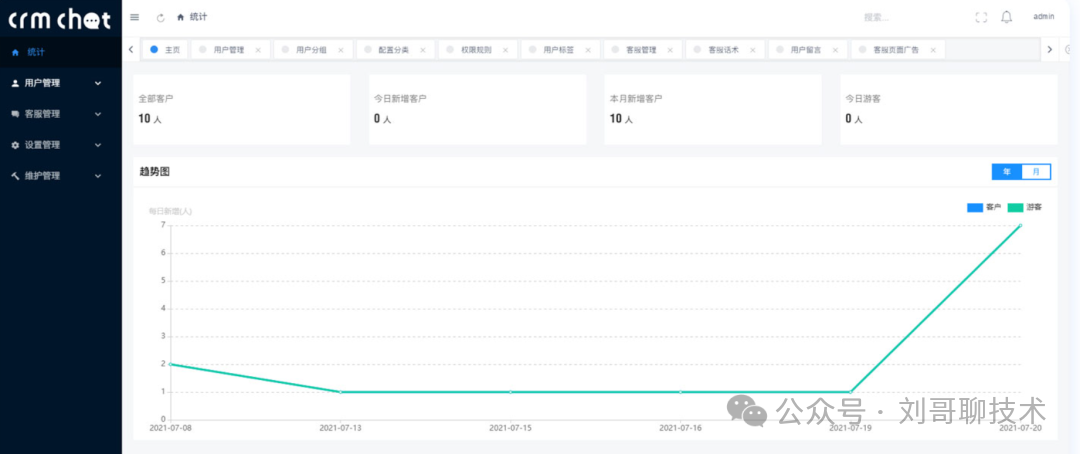Switch to the 用户管理 tab

[x=229, y=50]
